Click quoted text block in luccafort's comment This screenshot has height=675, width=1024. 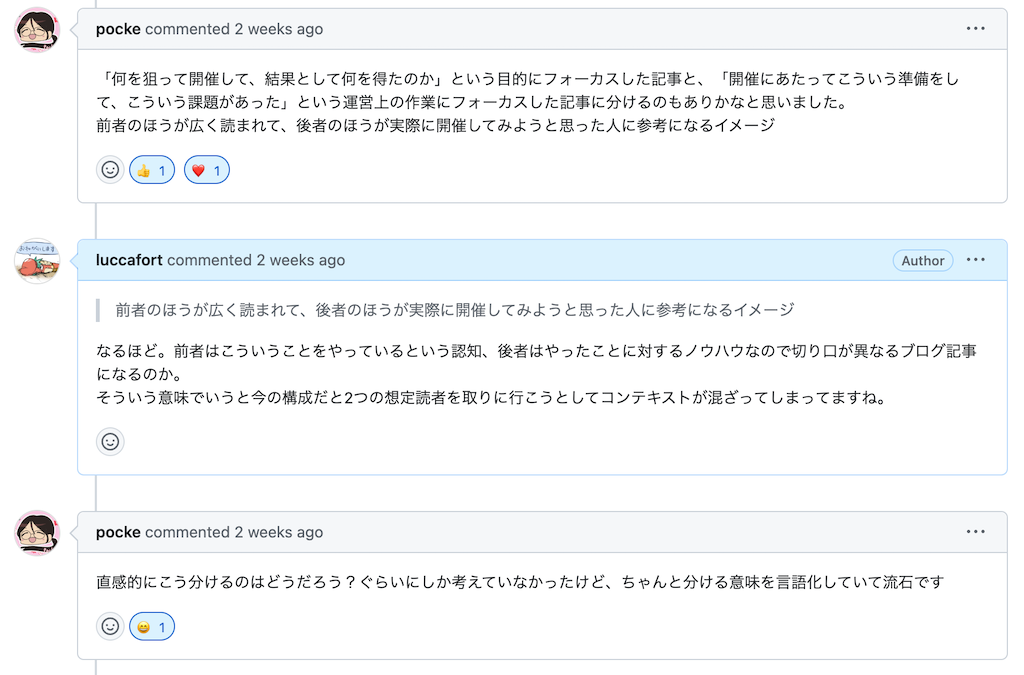(454, 310)
